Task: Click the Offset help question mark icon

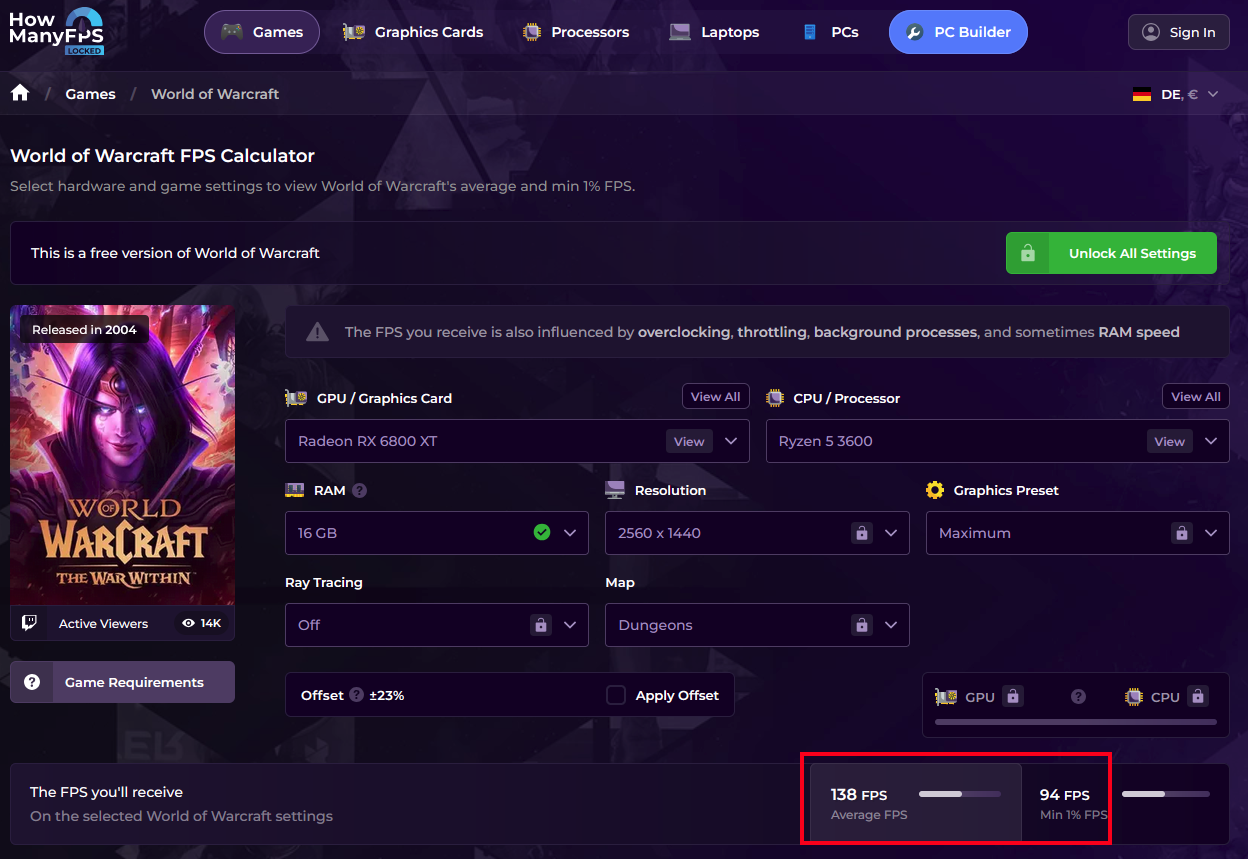Action: click(356, 694)
